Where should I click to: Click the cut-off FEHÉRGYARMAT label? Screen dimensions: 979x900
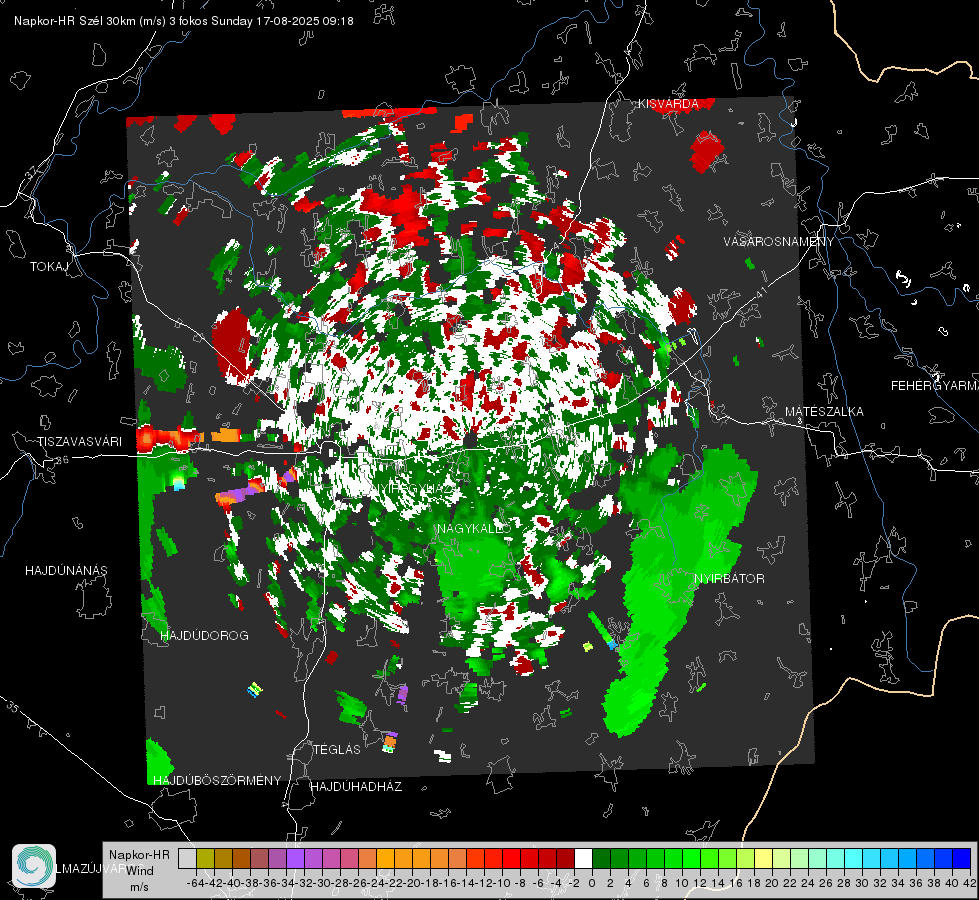(x=934, y=385)
